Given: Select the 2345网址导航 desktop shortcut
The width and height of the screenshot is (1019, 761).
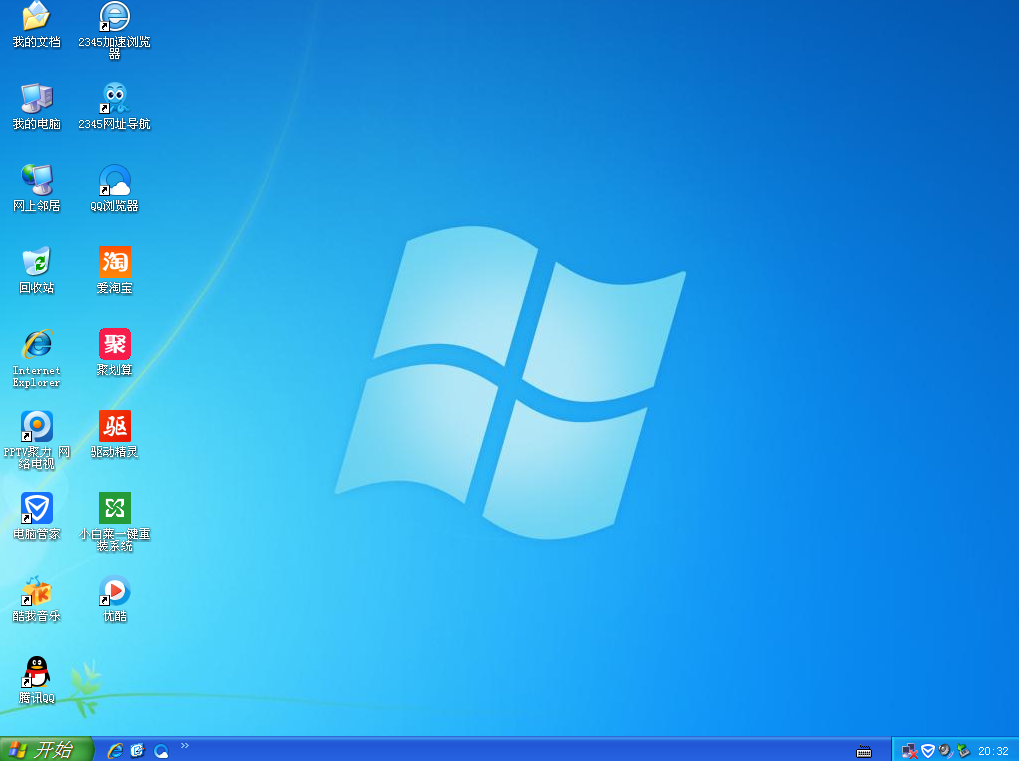Looking at the screenshot, I should pos(114,107).
